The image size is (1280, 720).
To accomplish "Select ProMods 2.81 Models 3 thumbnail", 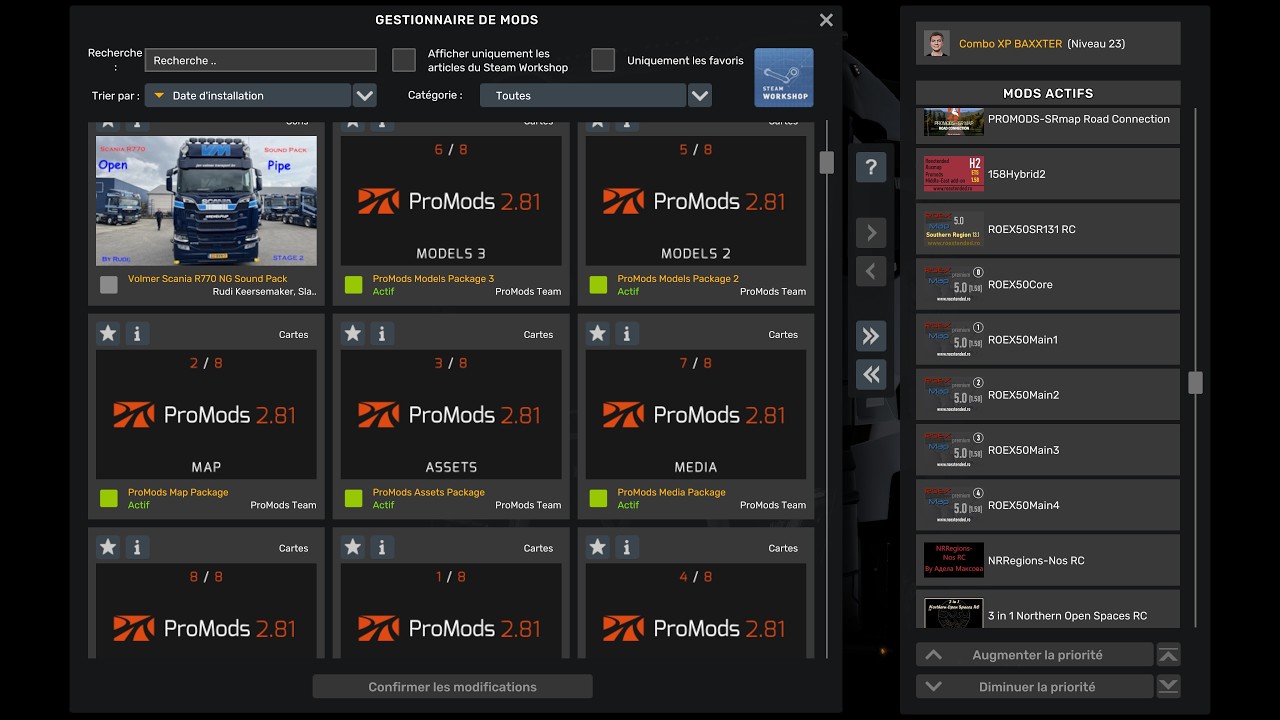I will point(451,201).
